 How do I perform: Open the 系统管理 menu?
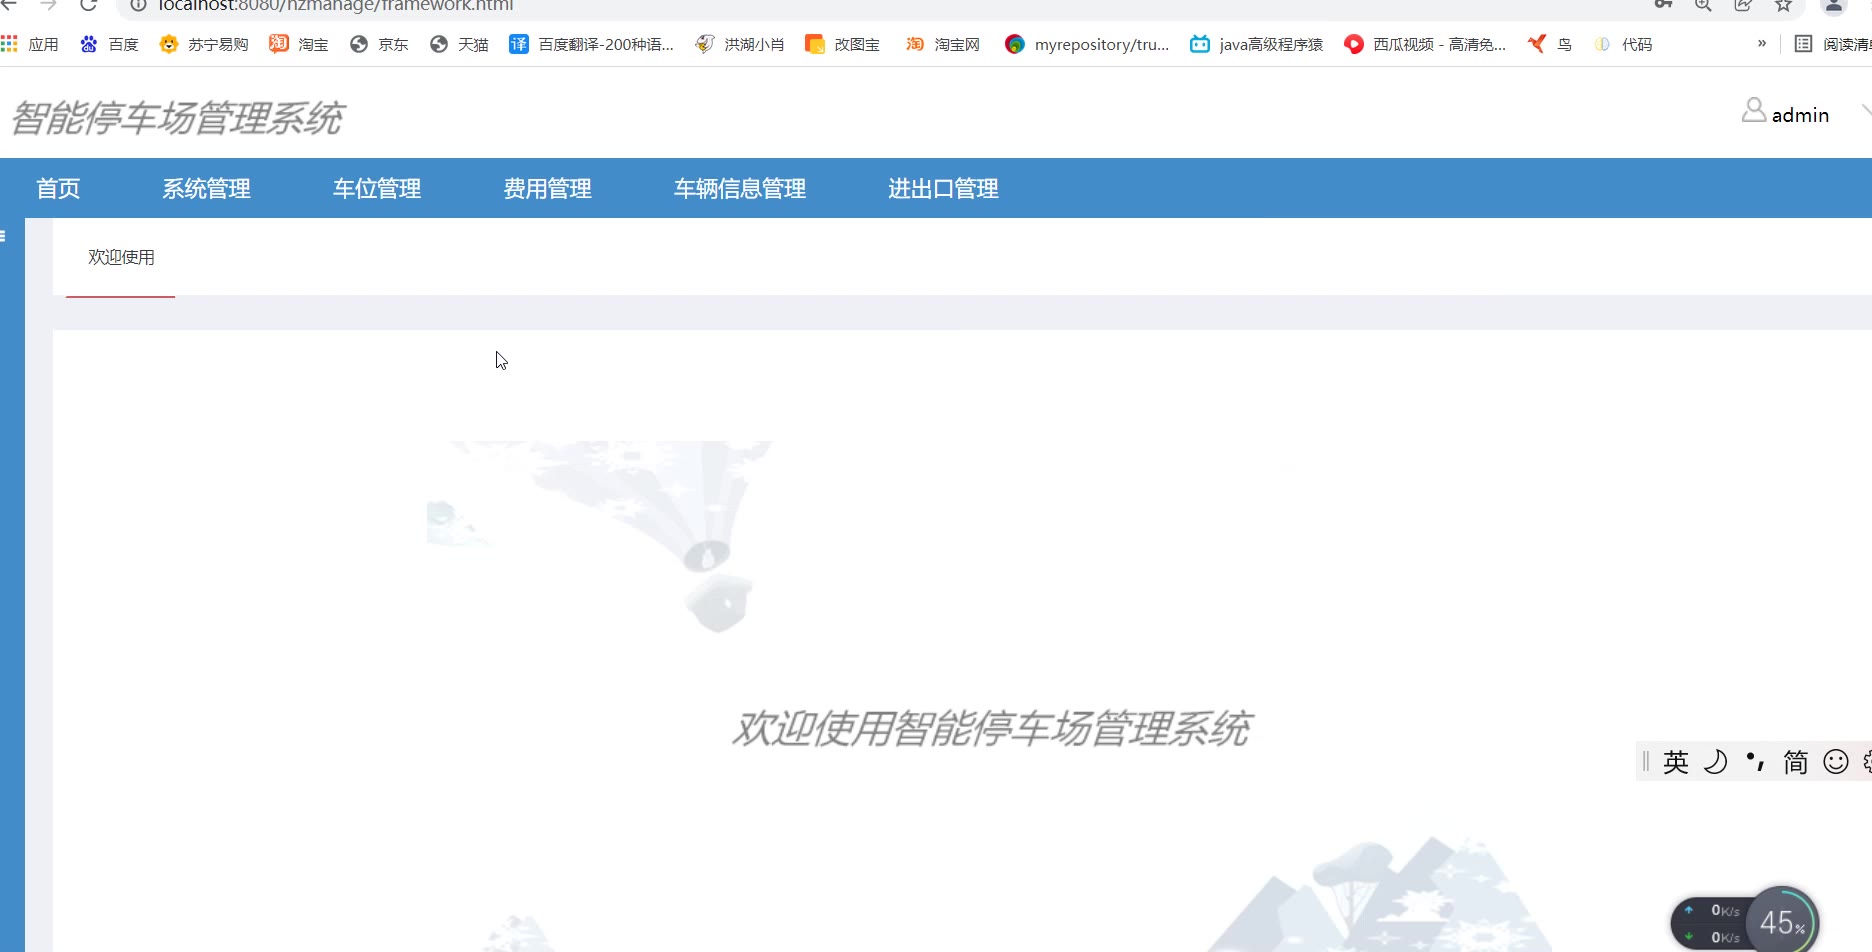tap(206, 188)
